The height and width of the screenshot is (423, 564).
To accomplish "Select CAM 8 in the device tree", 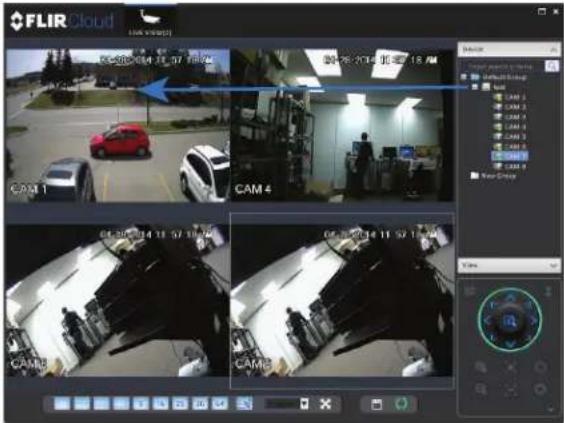I will (x=510, y=166).
